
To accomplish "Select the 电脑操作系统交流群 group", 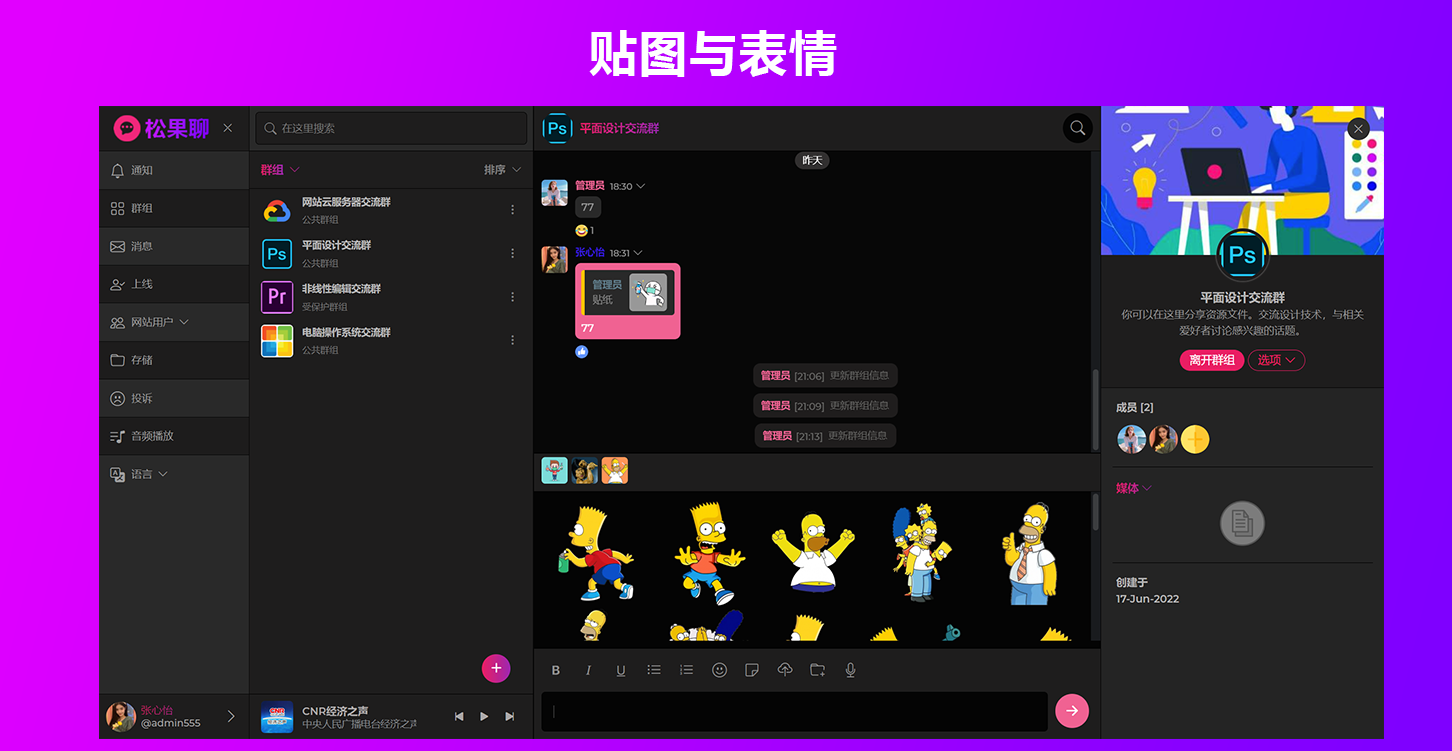I will point(391,340).
